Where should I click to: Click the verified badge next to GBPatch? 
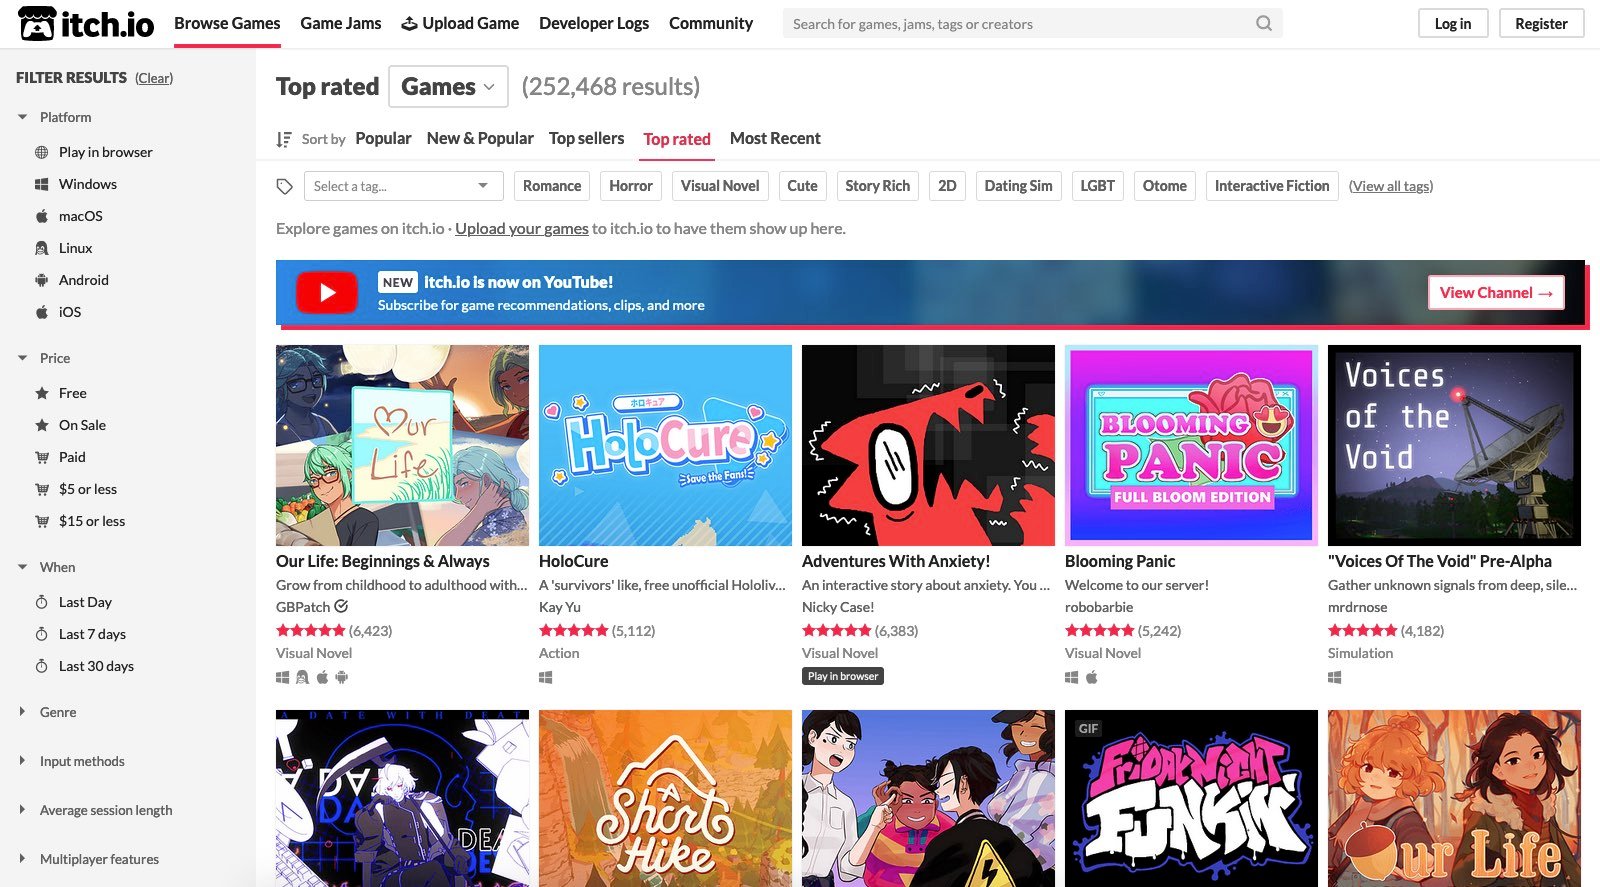pyautogui.click(x=341, y=606)
